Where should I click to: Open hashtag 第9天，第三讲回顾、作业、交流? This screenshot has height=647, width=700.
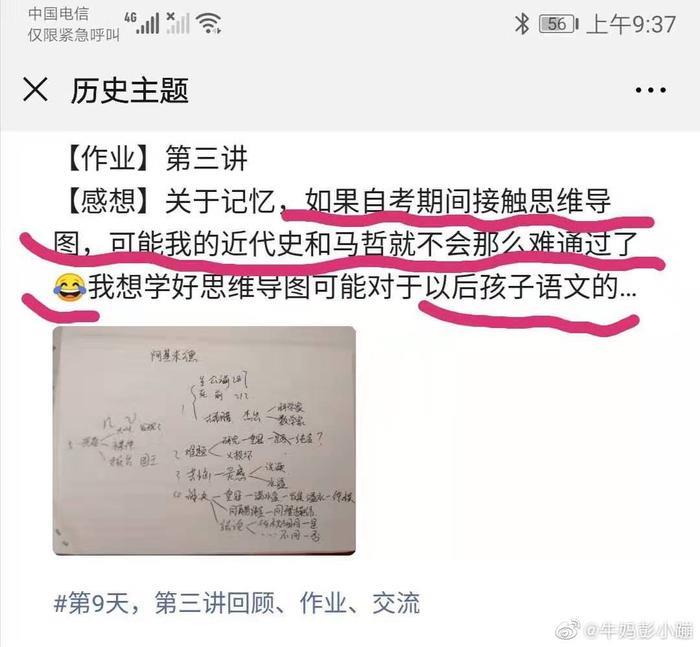237,603
